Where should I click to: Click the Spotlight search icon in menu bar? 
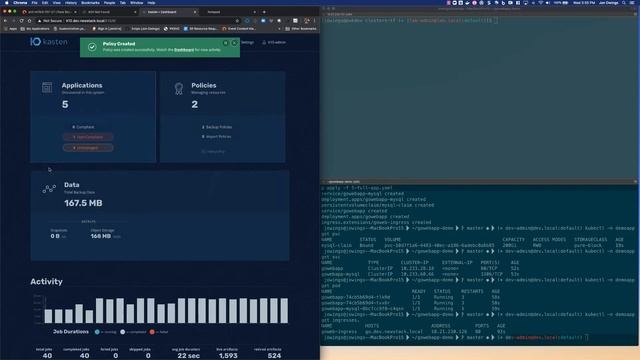click(x=624, y=2)
